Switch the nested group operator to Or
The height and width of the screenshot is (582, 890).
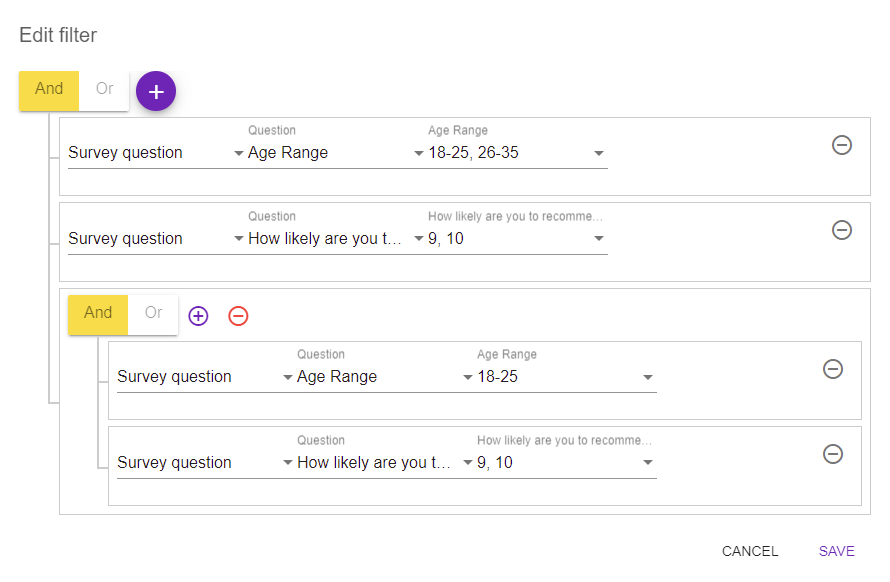tap(153, 315)
